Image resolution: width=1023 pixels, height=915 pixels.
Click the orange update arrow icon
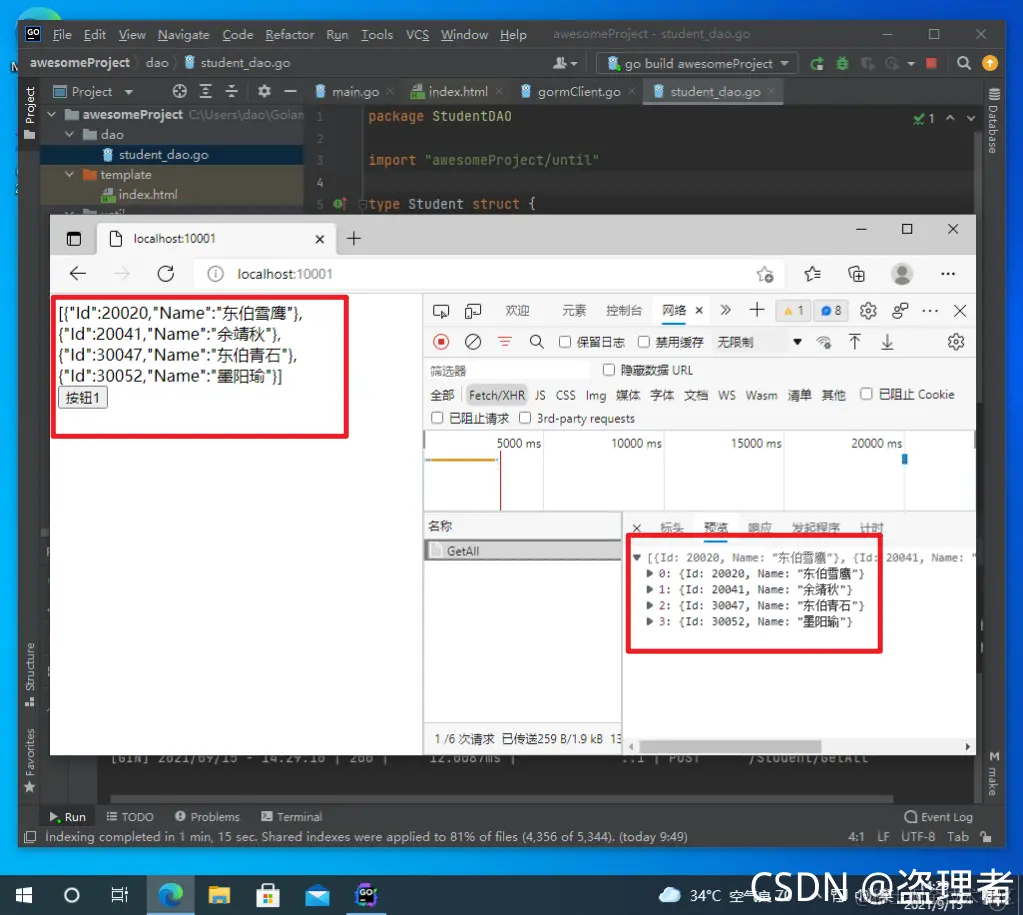point(990,63)
